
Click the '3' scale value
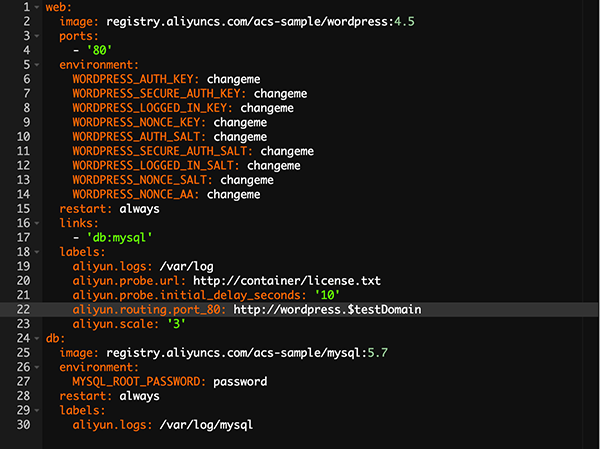(176, 324)
